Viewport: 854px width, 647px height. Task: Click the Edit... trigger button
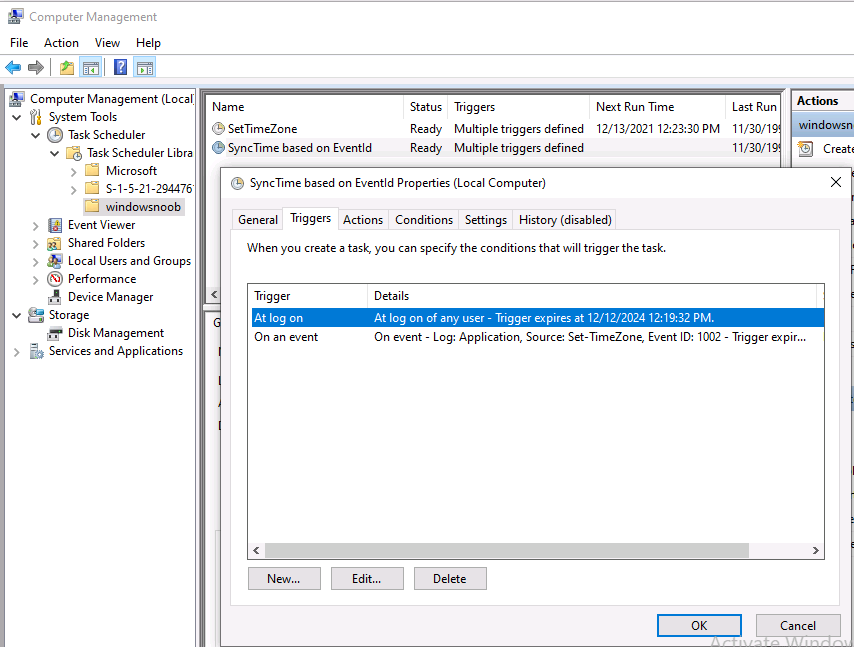(x=367, y=578)
